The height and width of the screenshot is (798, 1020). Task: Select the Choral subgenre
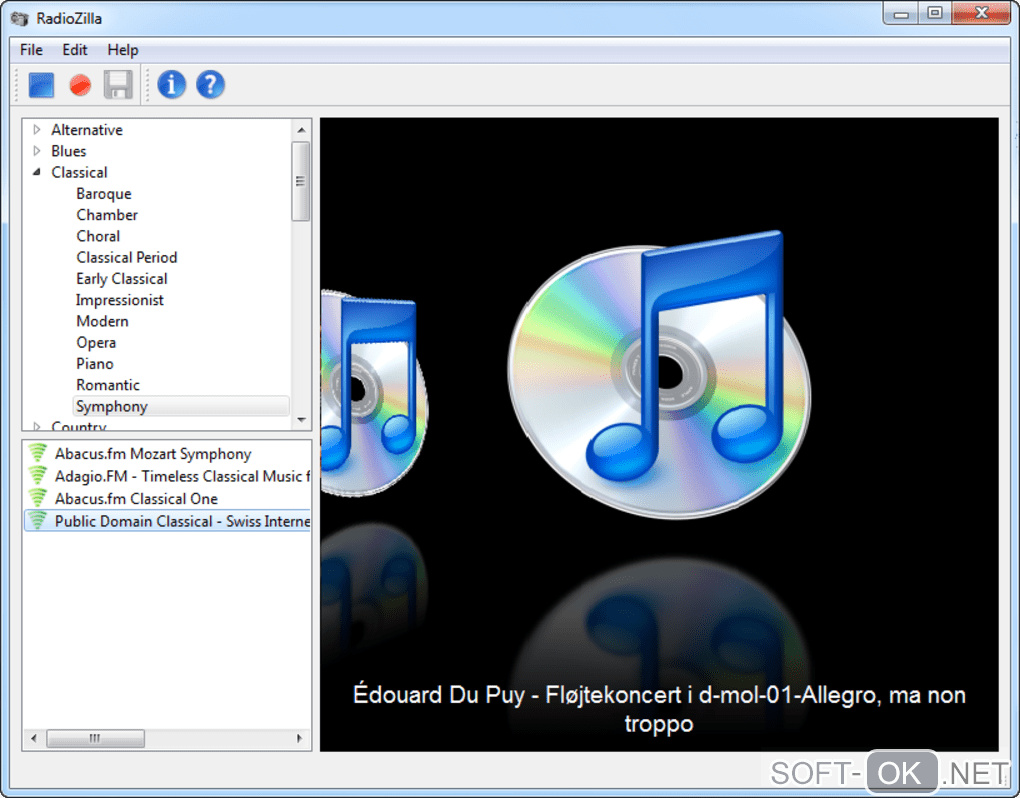(98, 236)
